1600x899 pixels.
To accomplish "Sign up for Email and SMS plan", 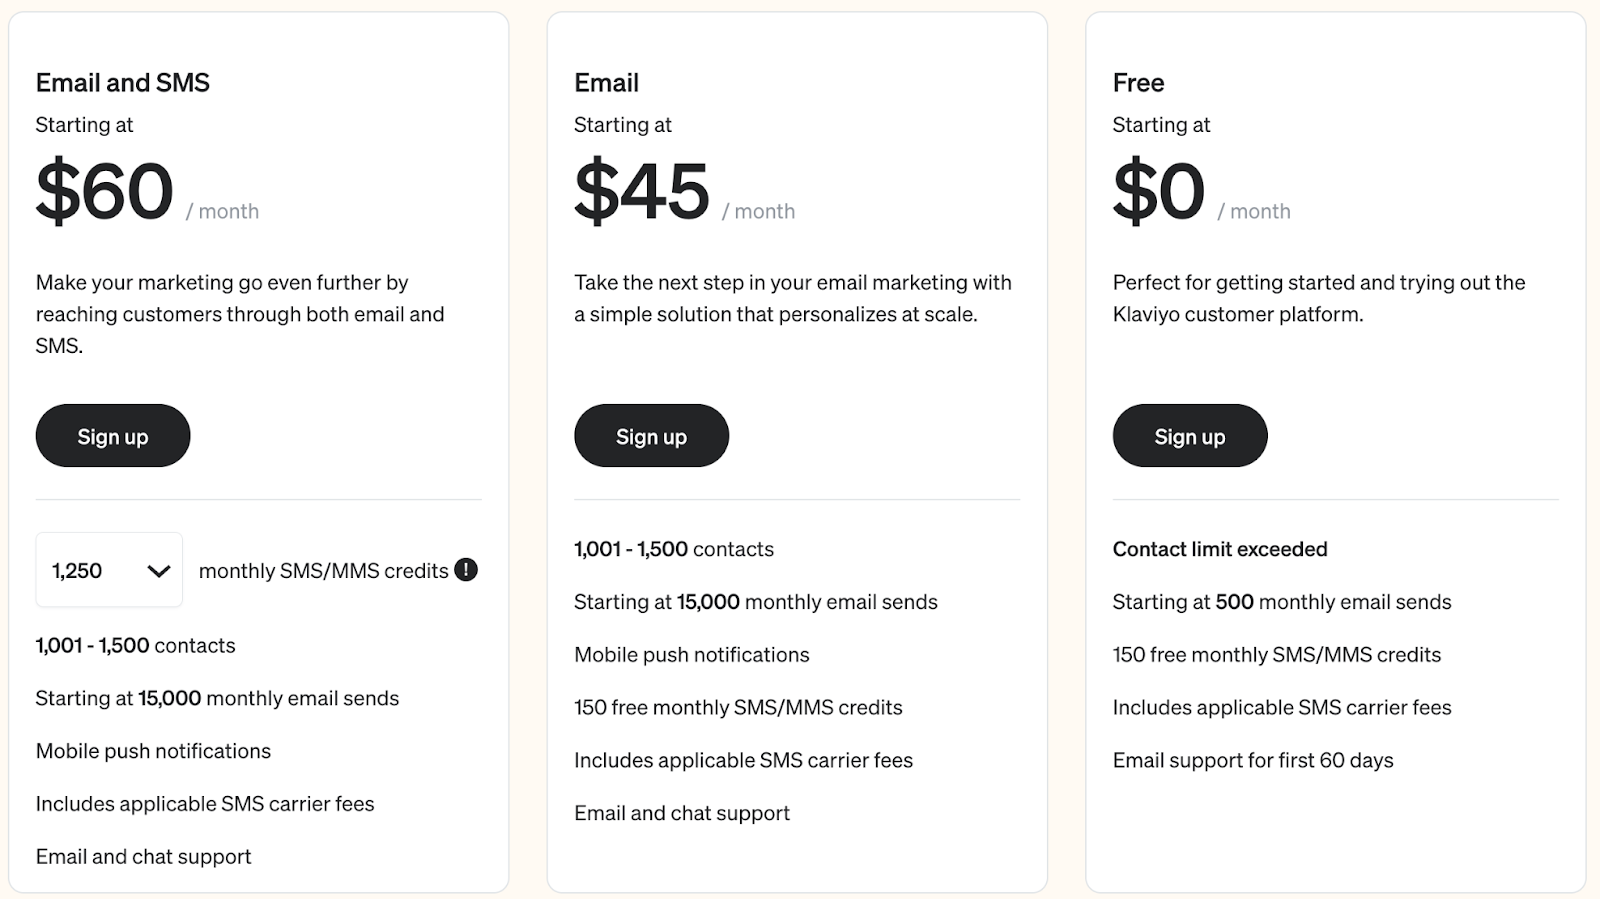I will click(x=113, y=436).
